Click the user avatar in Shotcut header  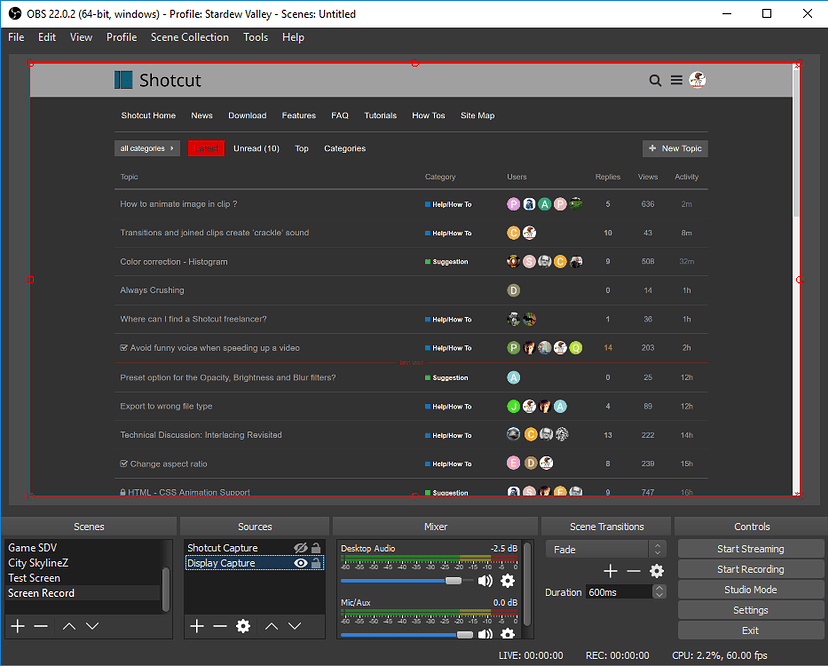pyautogui.click(x=698, y=80)
